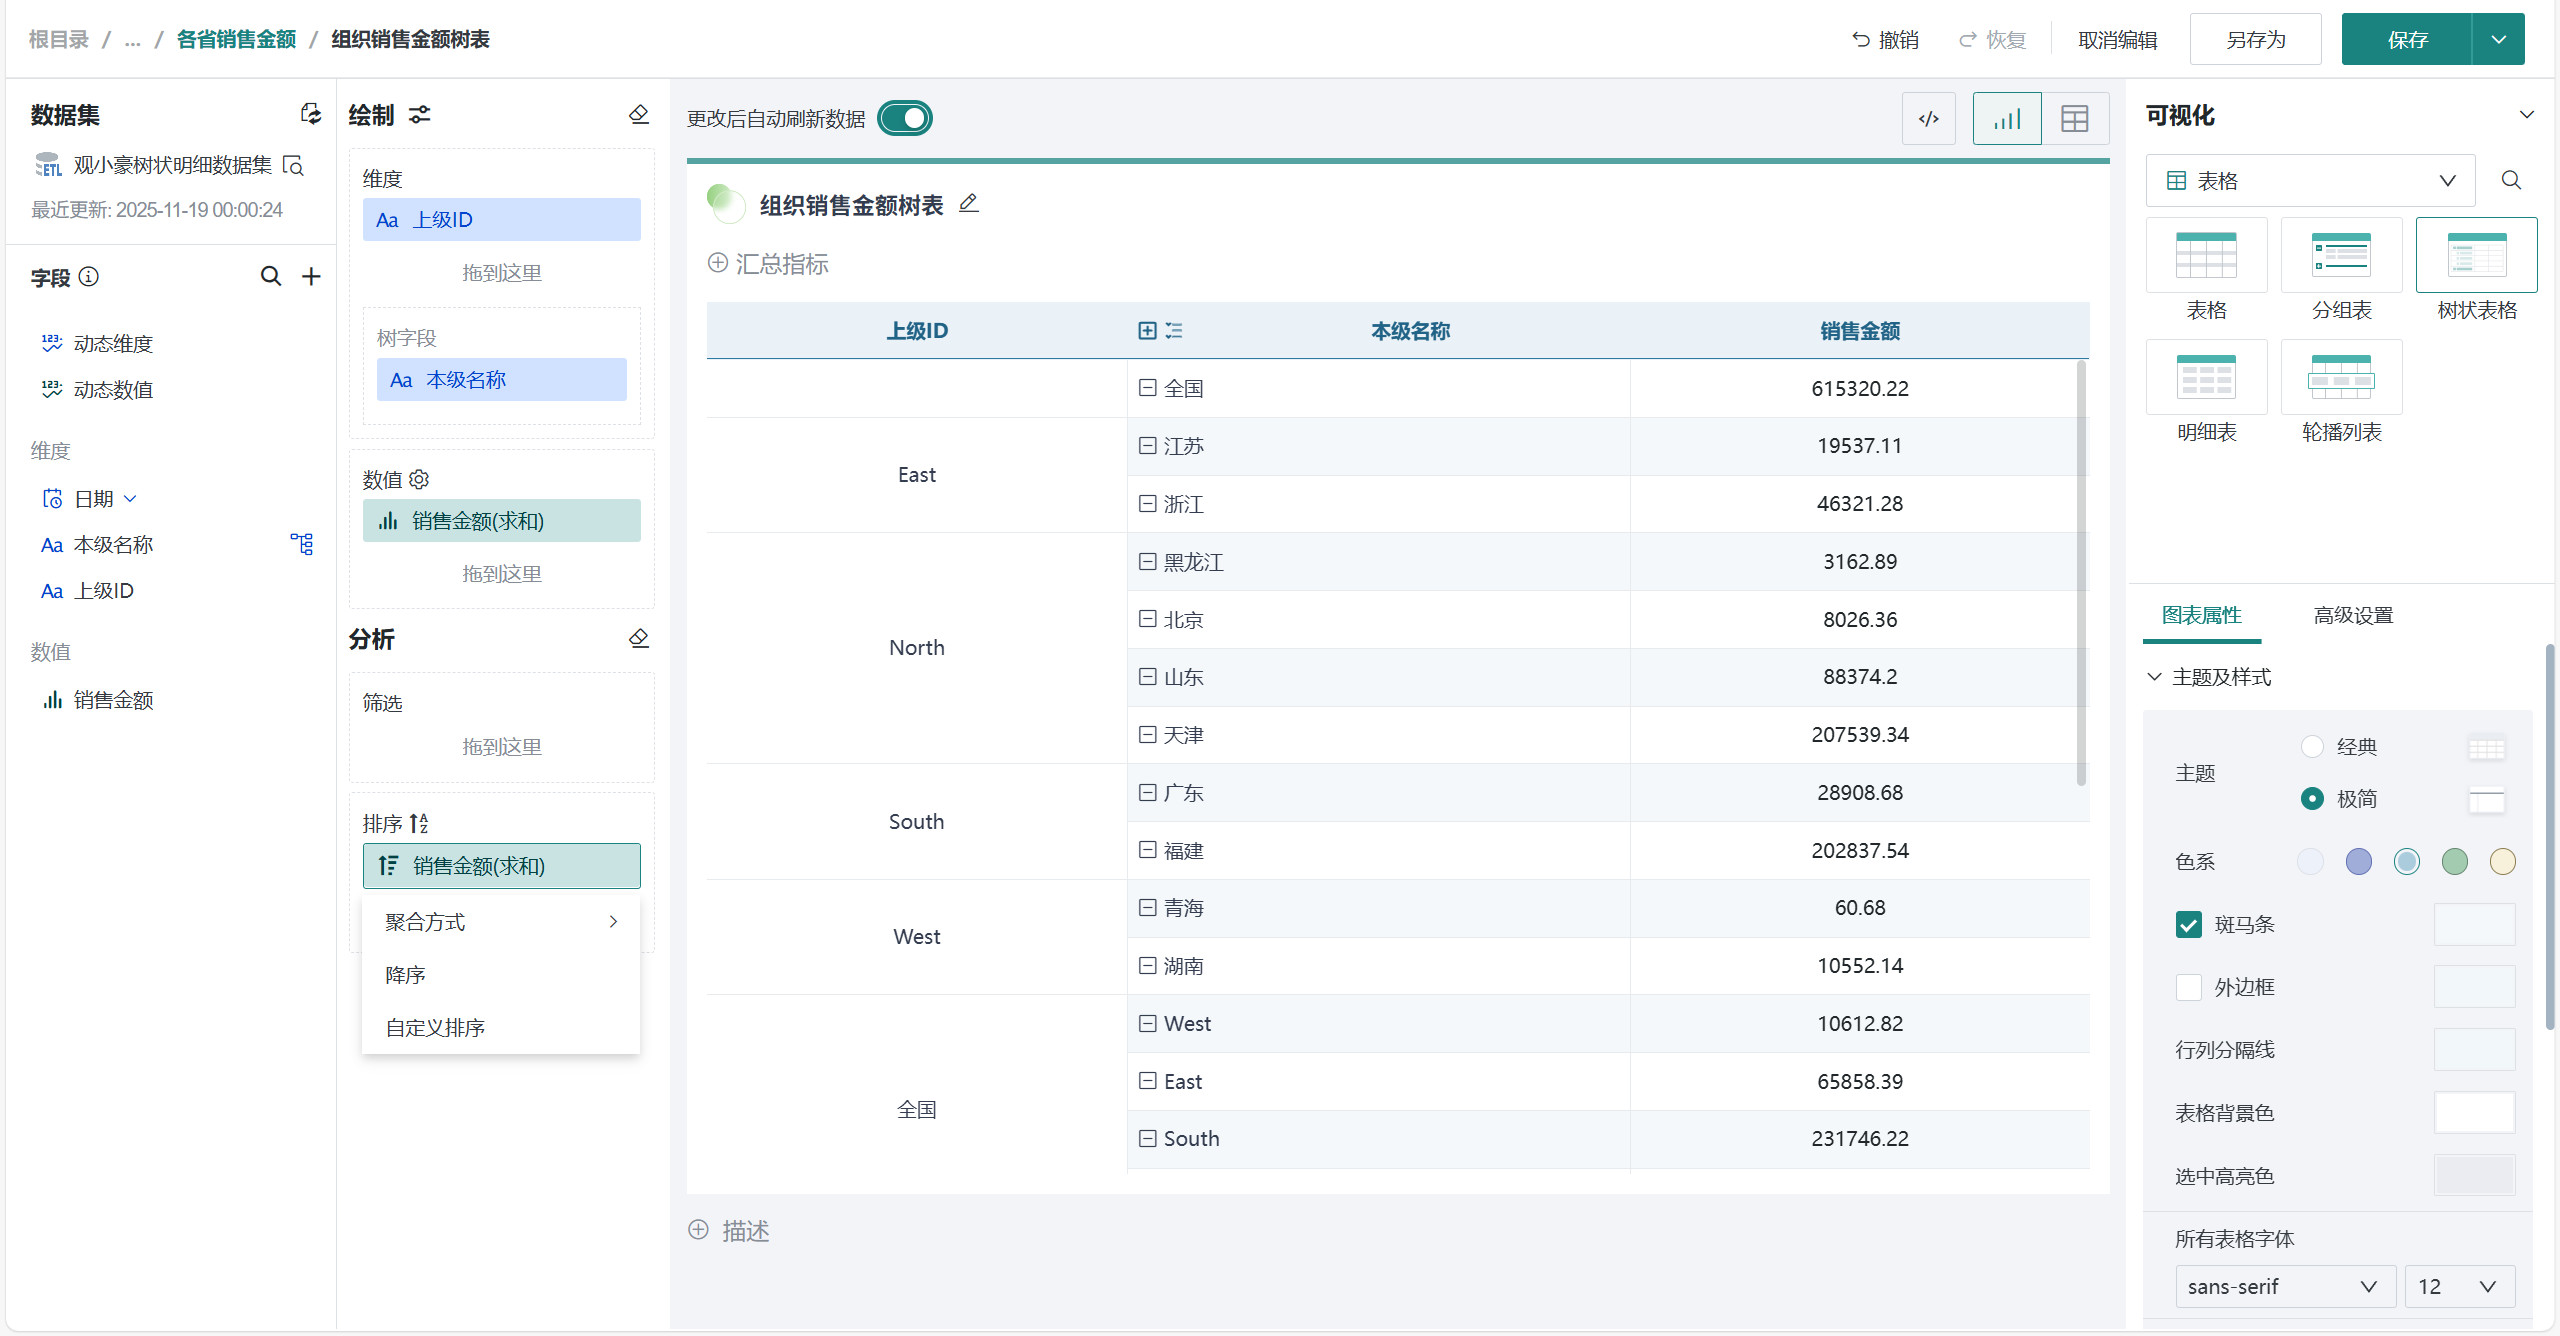This screenshot has height=1336, width=2560.
Task: Clear the drawing panel with the eraser icon
Action: coord(639,115)
